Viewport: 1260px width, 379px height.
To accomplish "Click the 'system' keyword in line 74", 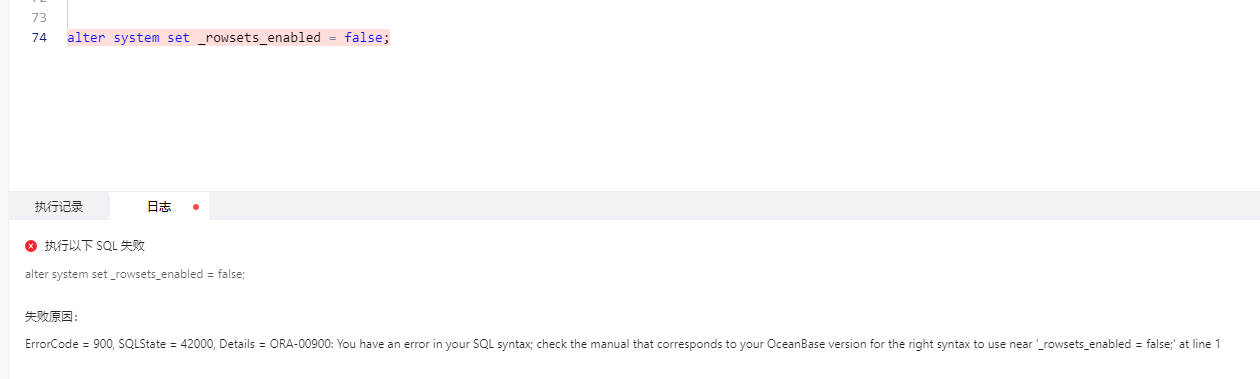I will (136, 38).
